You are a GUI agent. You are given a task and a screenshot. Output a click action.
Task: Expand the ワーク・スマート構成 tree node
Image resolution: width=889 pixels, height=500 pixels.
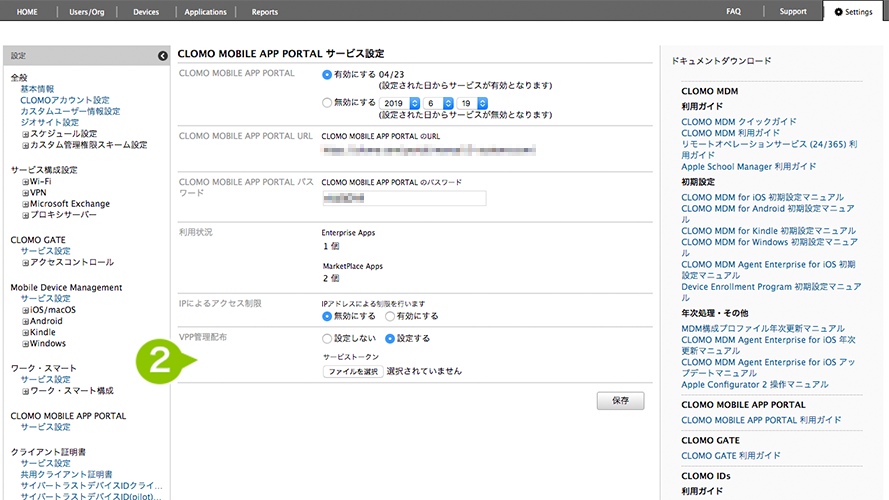click(x=26, y=392)
